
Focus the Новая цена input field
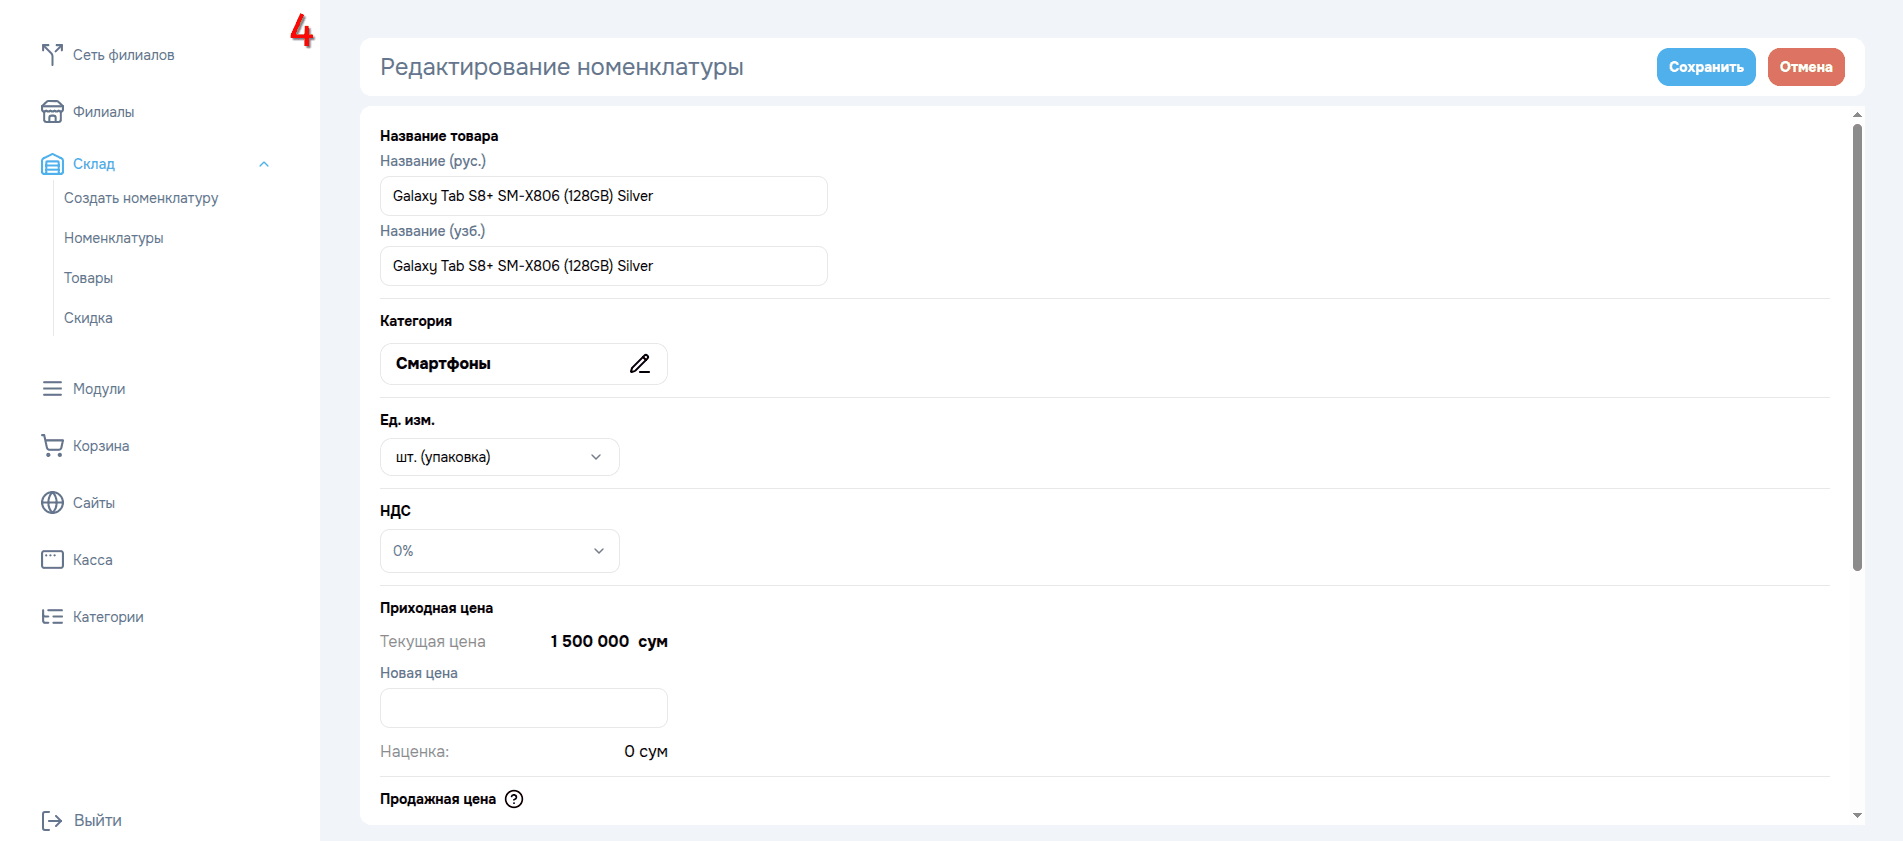tap(523, 708)
